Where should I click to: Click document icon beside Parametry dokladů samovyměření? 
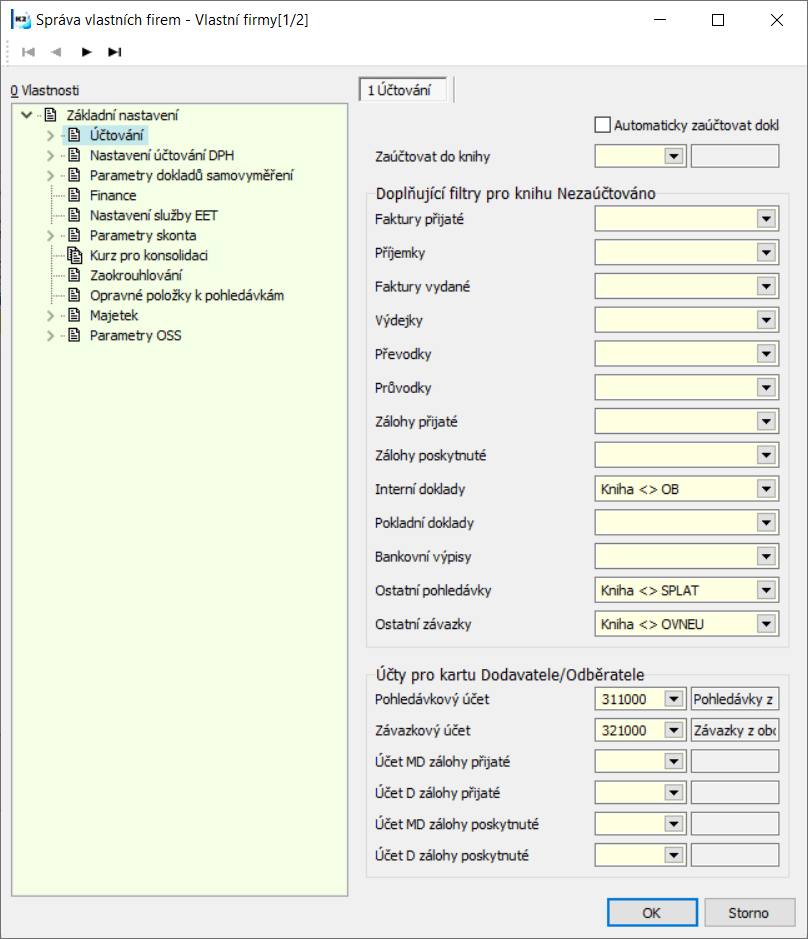point(74,175)
